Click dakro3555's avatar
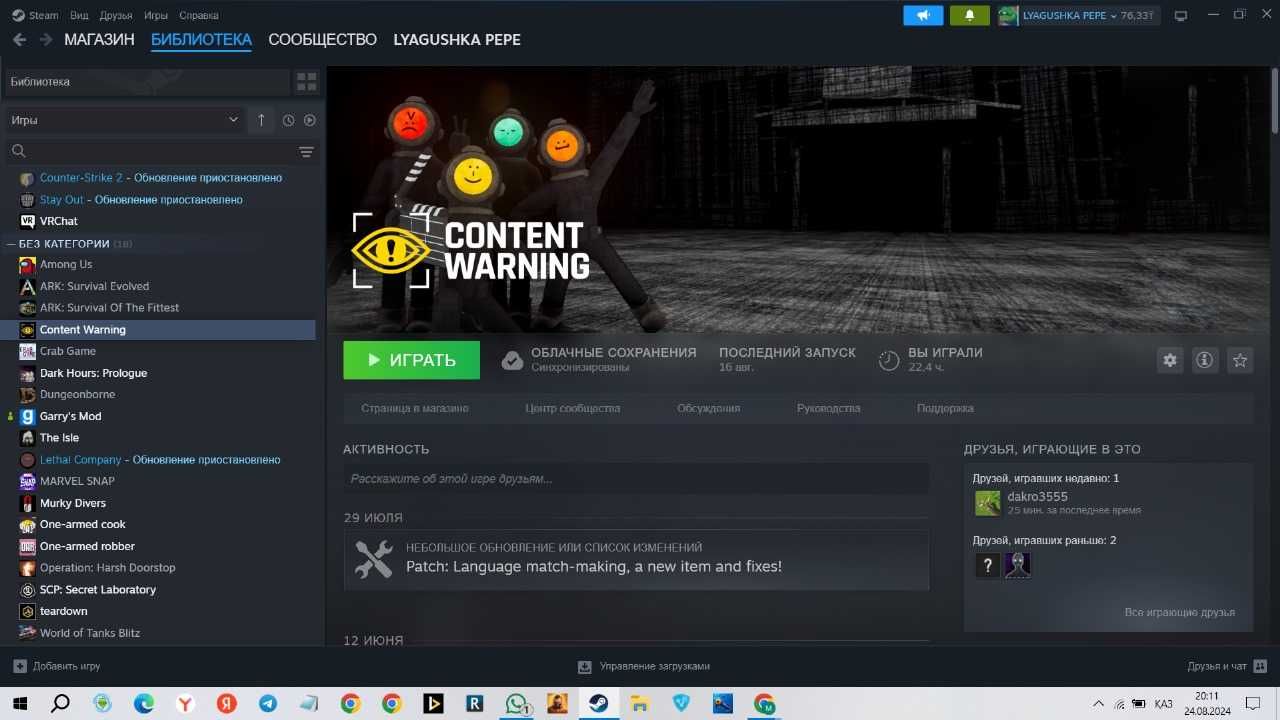This screenshot has width=1280, height=720. coord(987,503)
